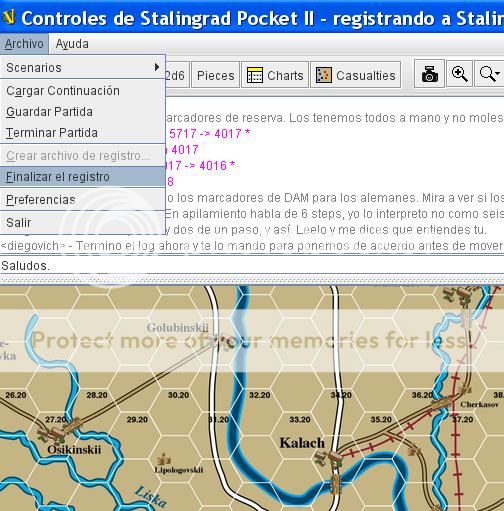Open the Pieces palette button
Screen dimensions: 504x511
(215, 75)
